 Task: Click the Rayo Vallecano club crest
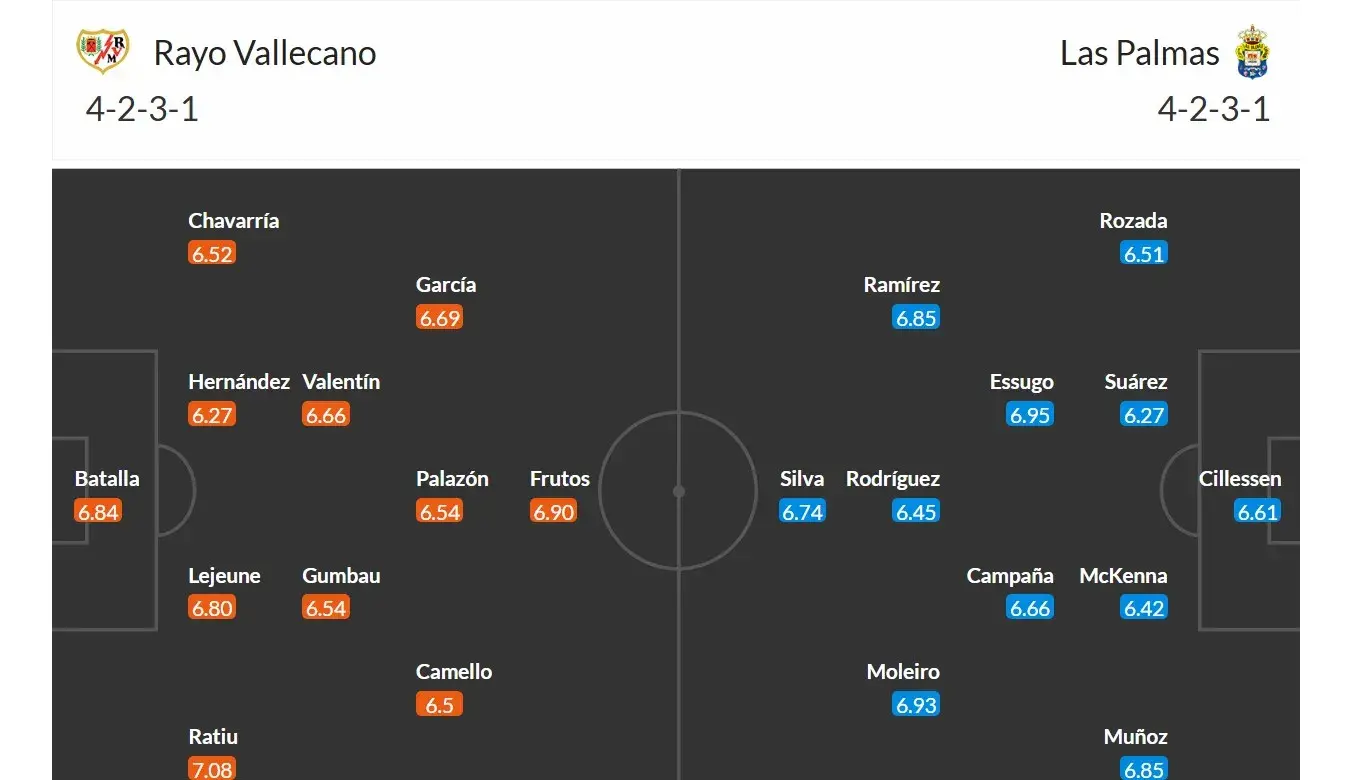click(103, 50)
